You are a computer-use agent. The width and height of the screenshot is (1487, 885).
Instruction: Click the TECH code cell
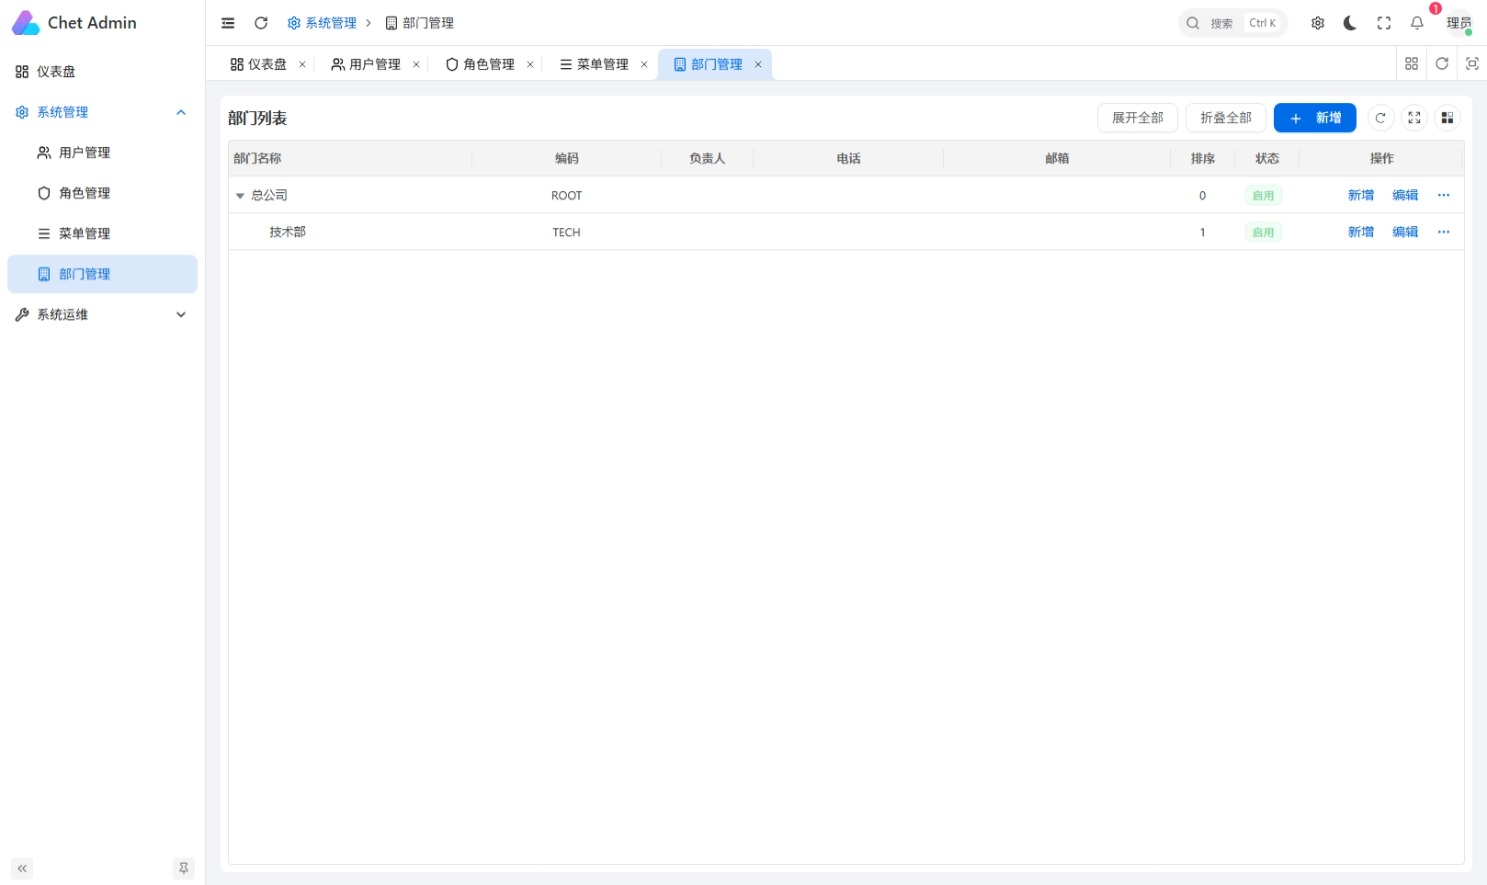567,232
